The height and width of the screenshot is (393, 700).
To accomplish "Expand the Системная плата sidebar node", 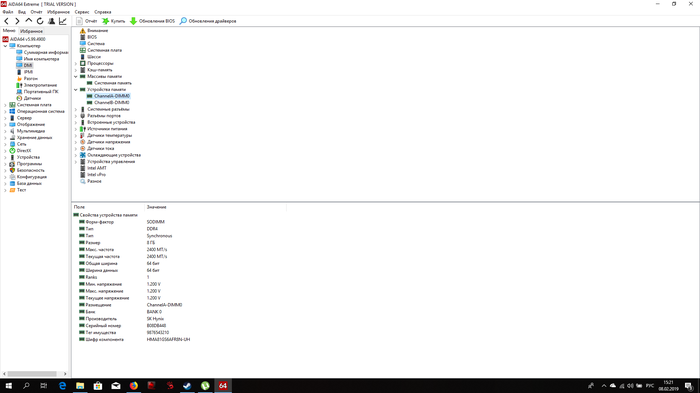I will (x=5, y=105).
